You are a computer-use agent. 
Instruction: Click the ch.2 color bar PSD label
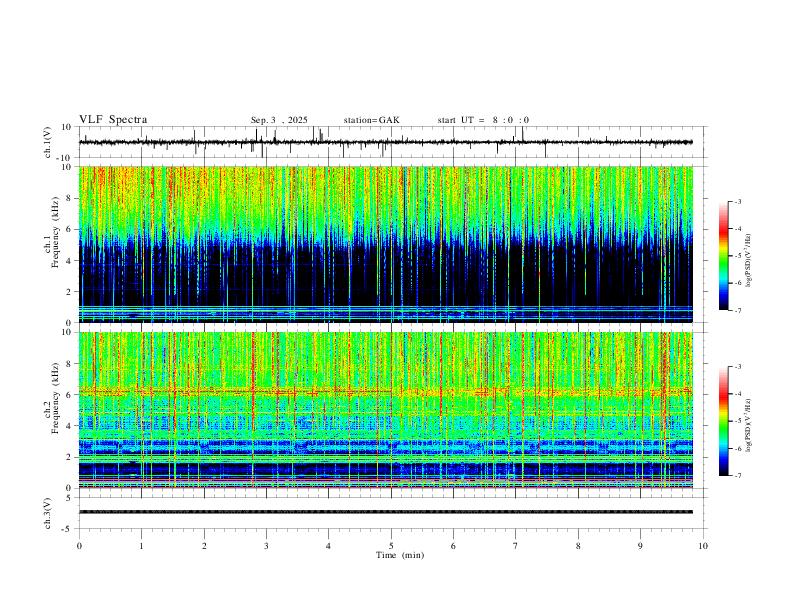click(748, 425)
